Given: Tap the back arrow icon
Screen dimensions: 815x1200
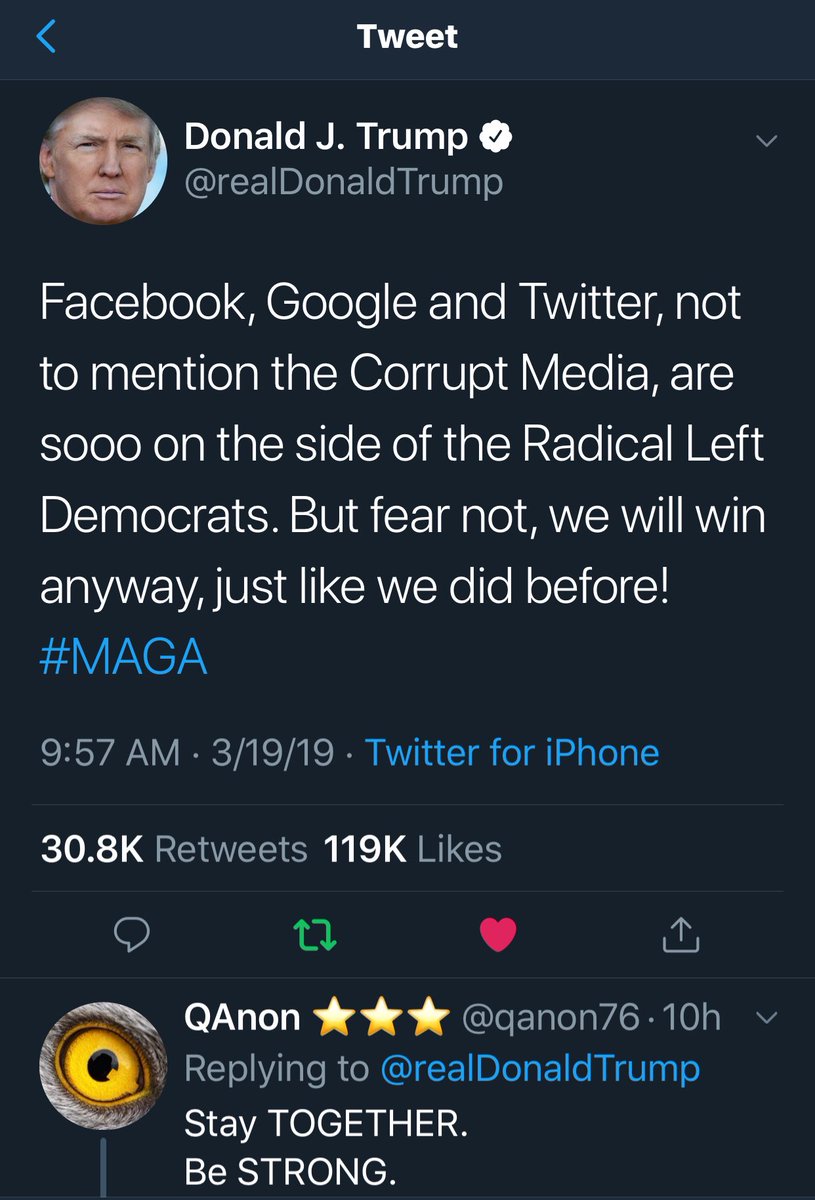Looking at the screenshot, I should (x=46, y=37).
